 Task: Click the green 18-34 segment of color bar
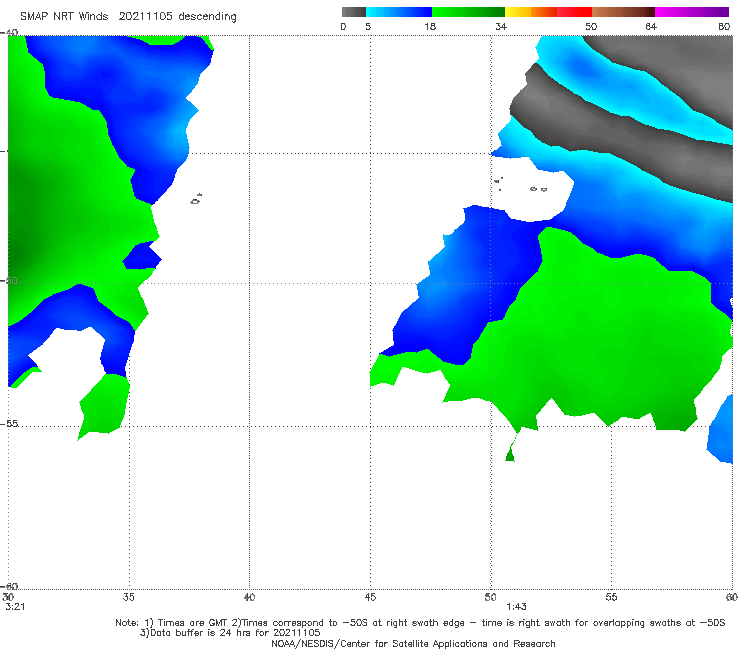(x=468, y=12)
